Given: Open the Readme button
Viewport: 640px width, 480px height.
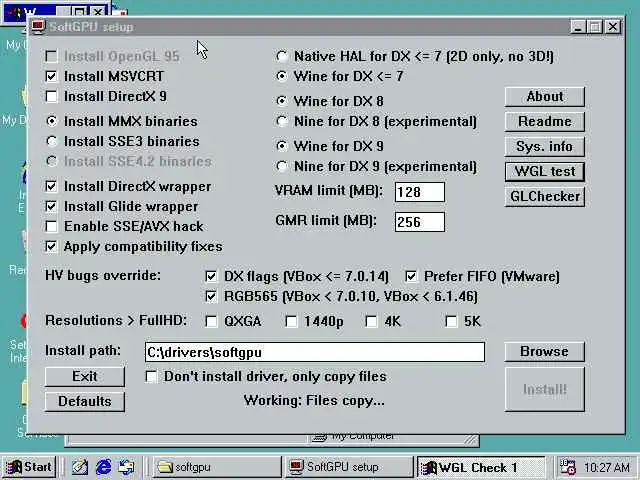Looking at the screenshot, I should [544, 122].
